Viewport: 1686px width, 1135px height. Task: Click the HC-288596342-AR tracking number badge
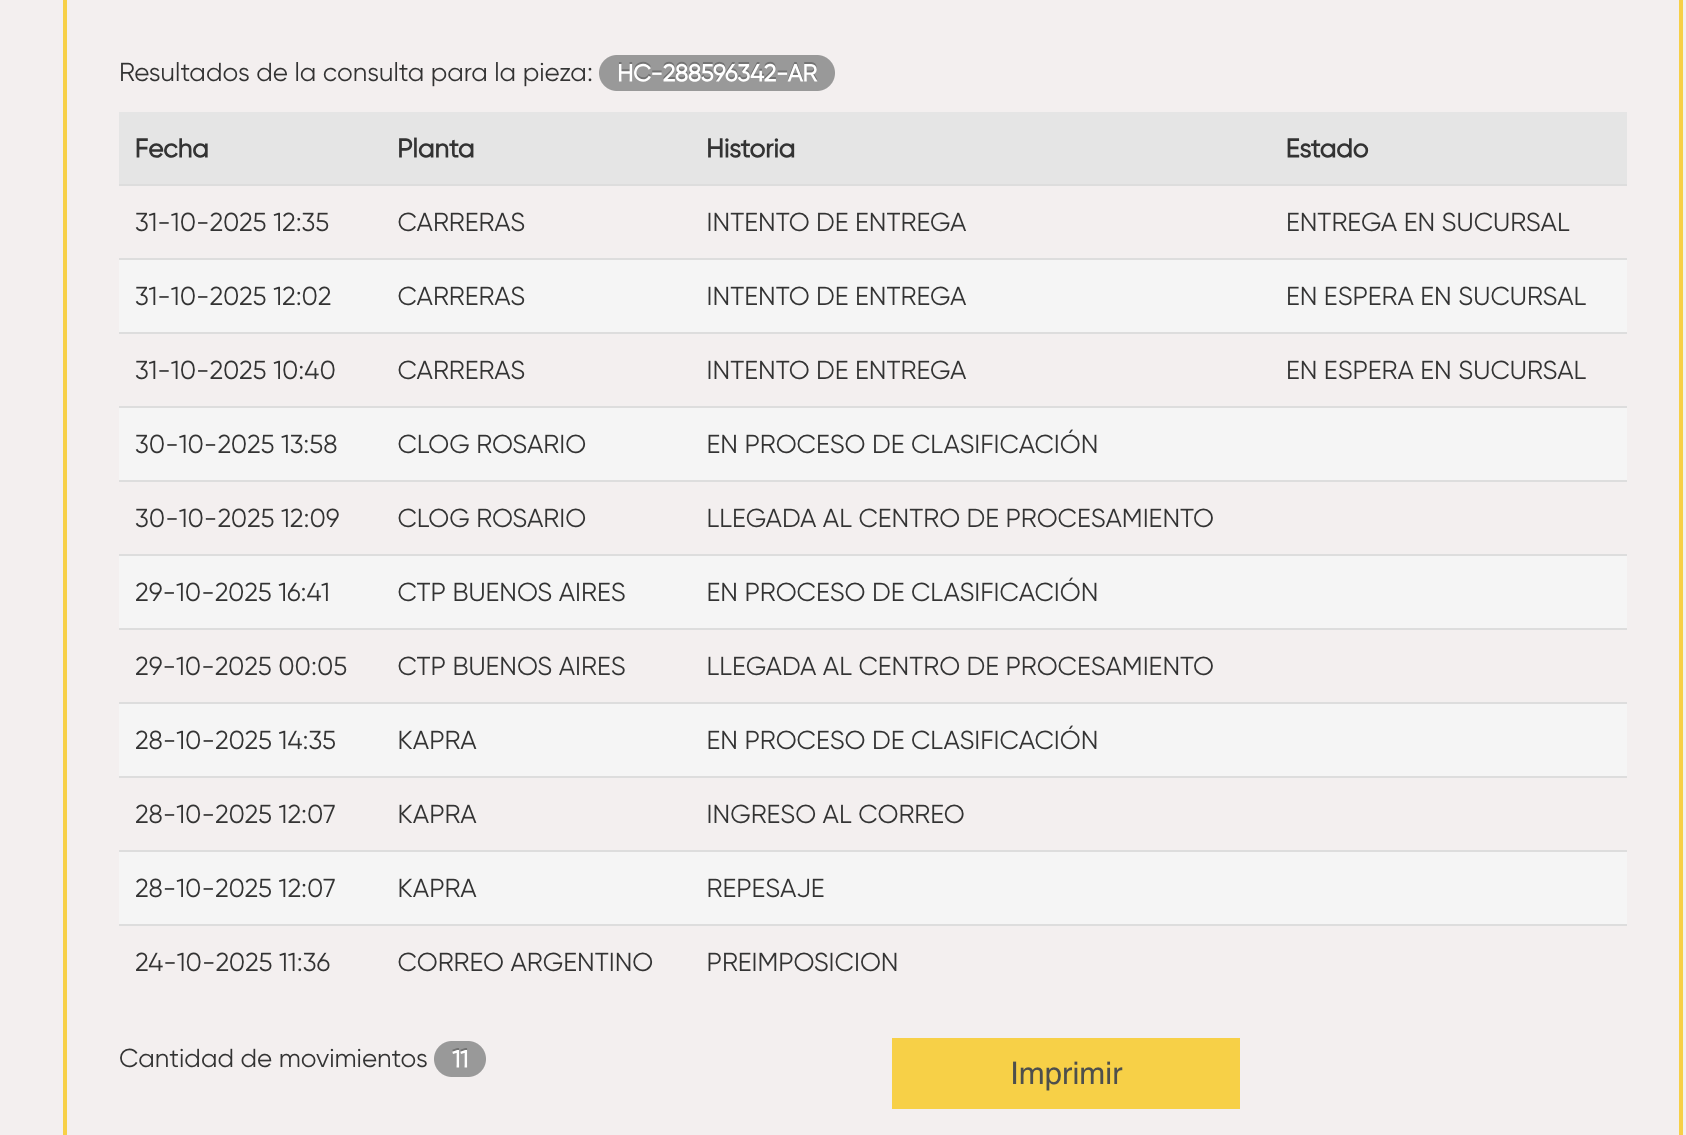716,73
